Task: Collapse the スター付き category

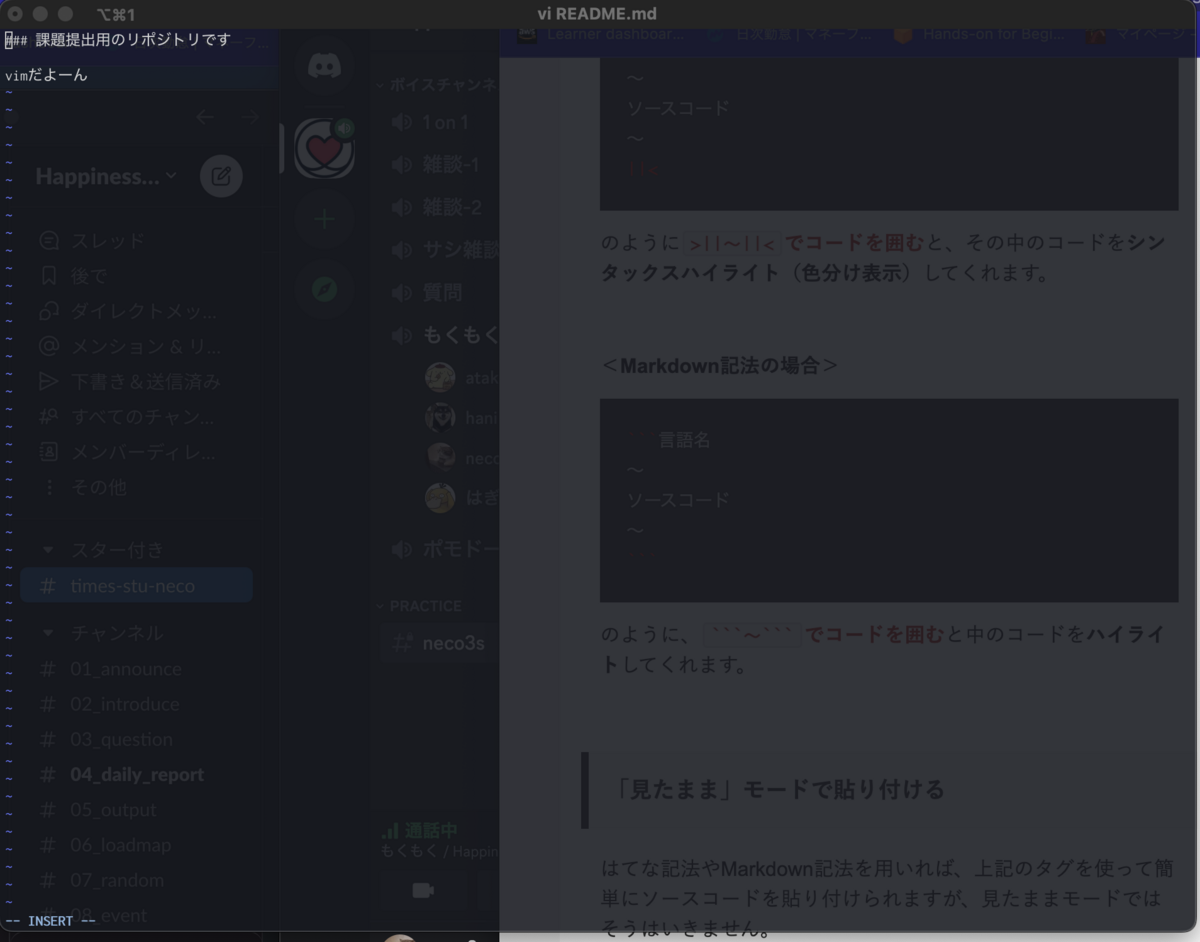Action: pyautogui.click(x=47, y=549)
